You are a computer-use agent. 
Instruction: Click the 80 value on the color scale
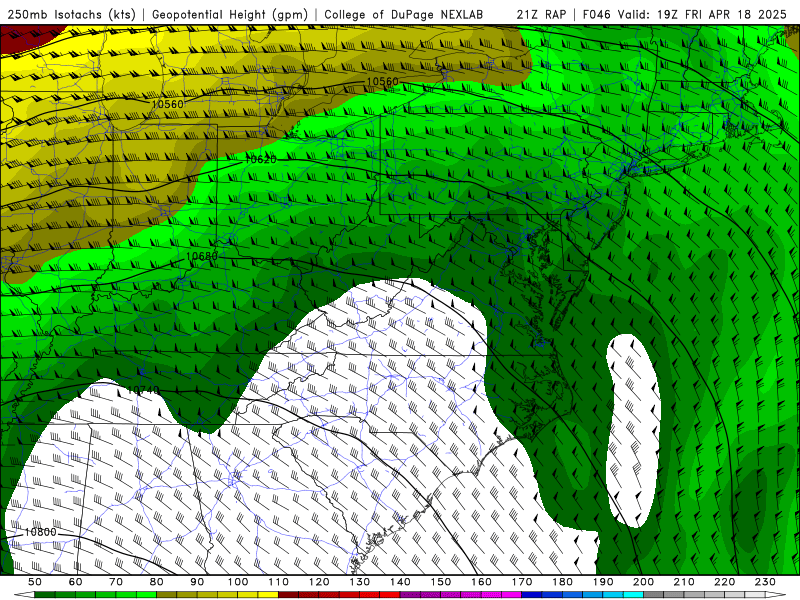pyautogui.click(x=157, y=582)
